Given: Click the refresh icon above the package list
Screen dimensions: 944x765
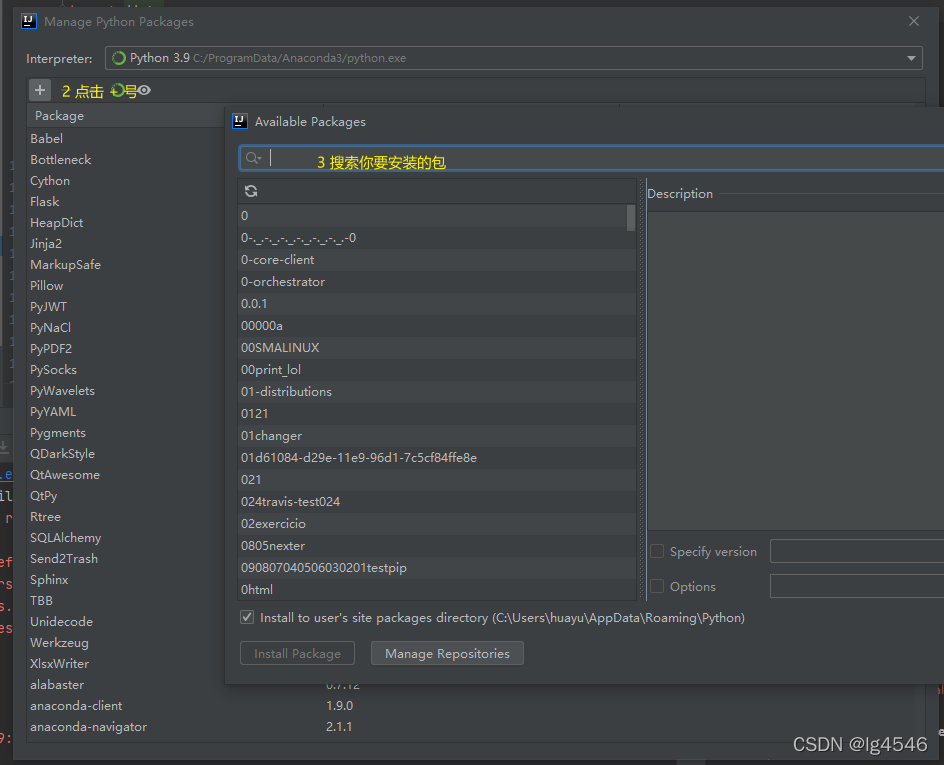Looking at the screenshot, I should click(x=251, y=191).
